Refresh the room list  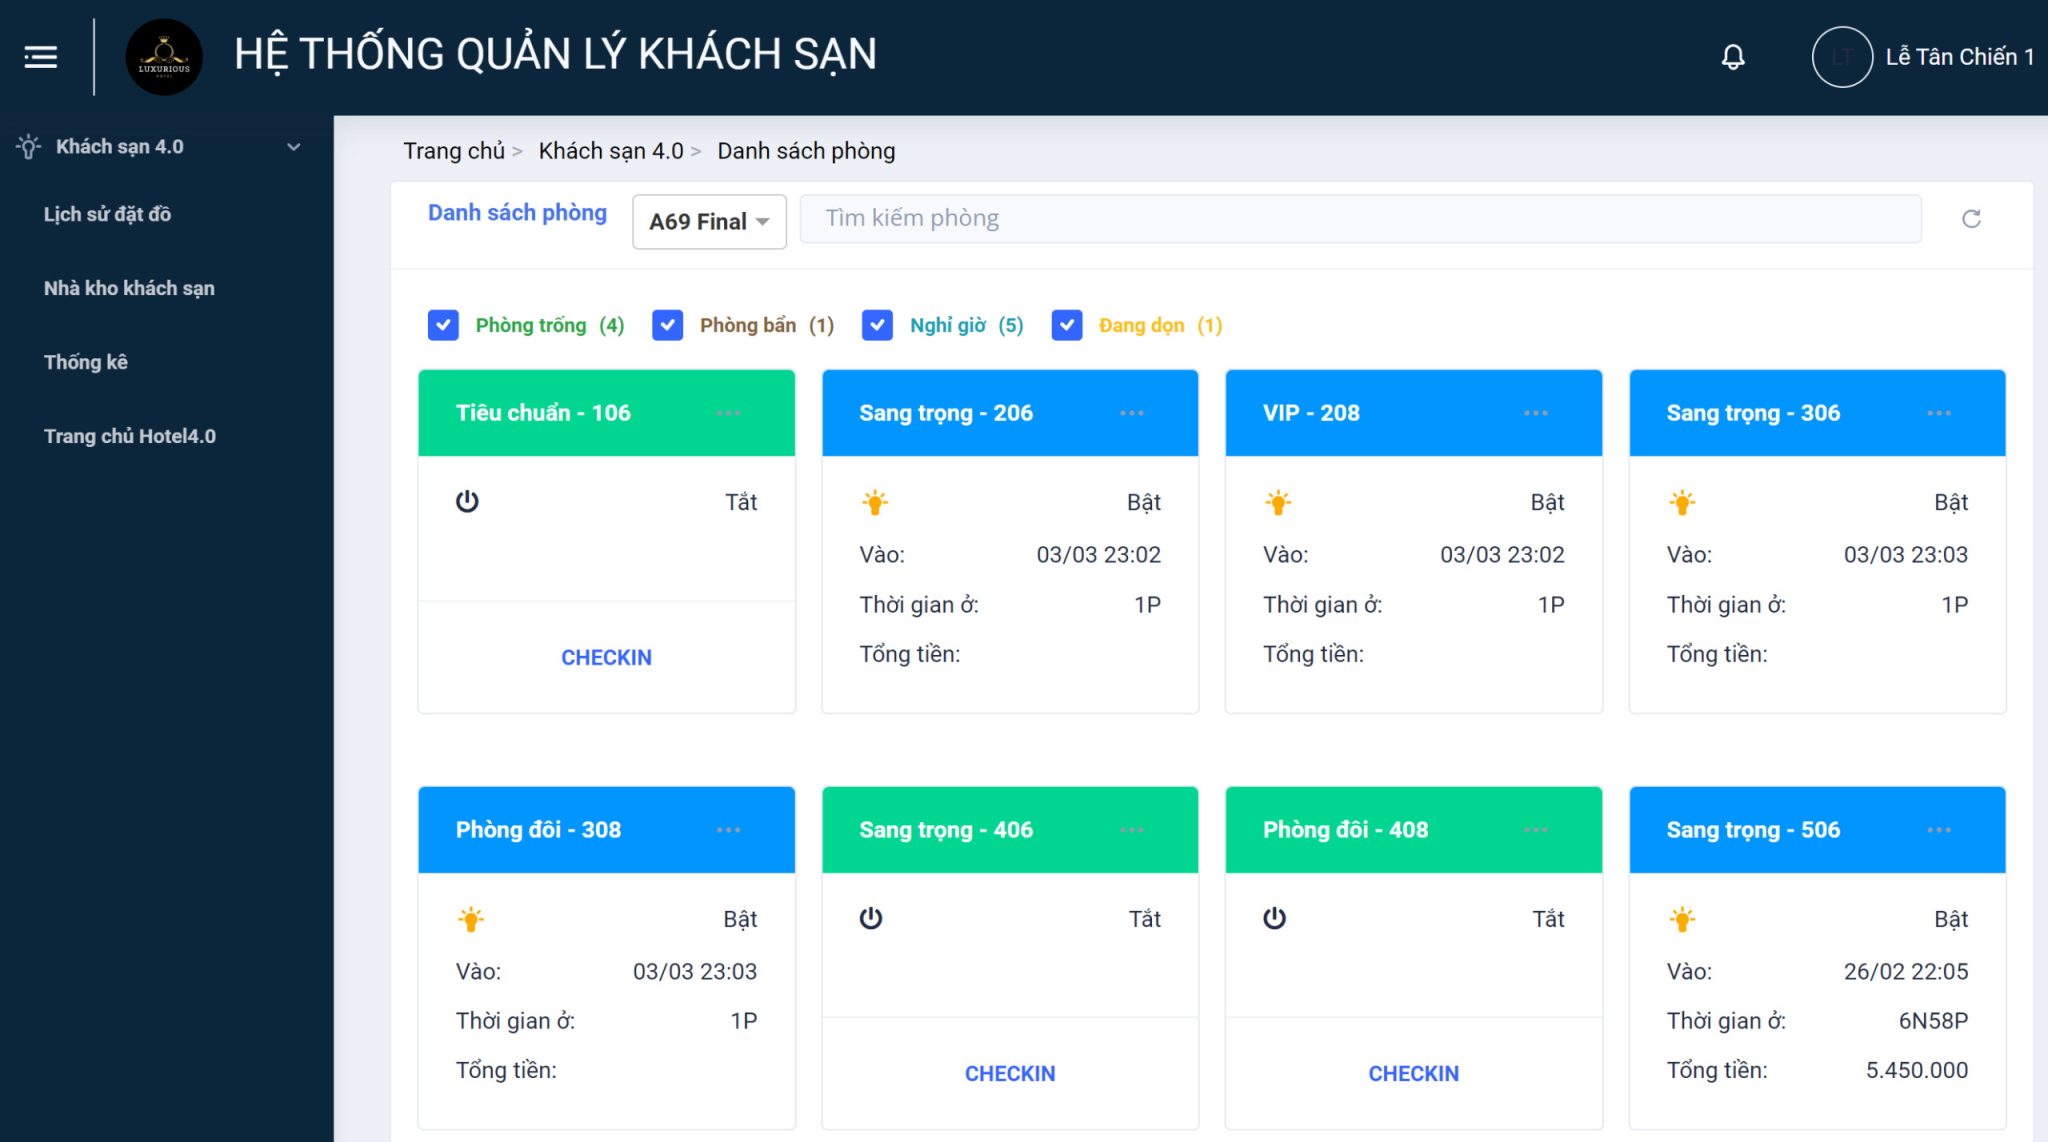pos(1971,218)
